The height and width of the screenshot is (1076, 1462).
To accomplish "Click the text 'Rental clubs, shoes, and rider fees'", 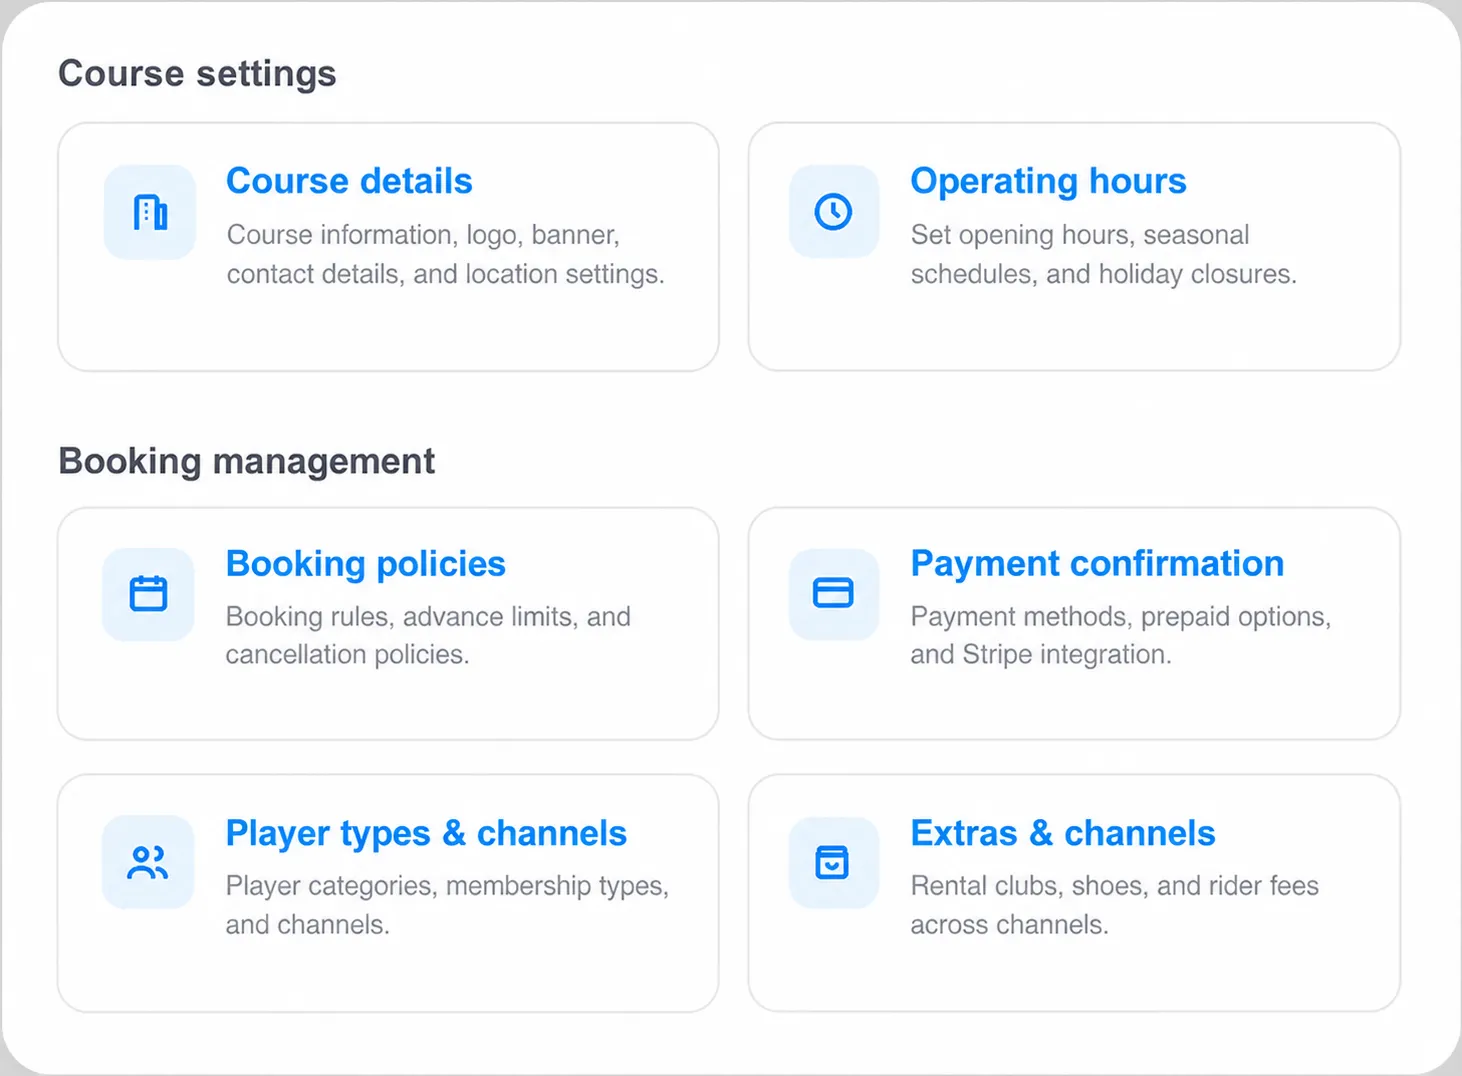I will [1115, 886].
